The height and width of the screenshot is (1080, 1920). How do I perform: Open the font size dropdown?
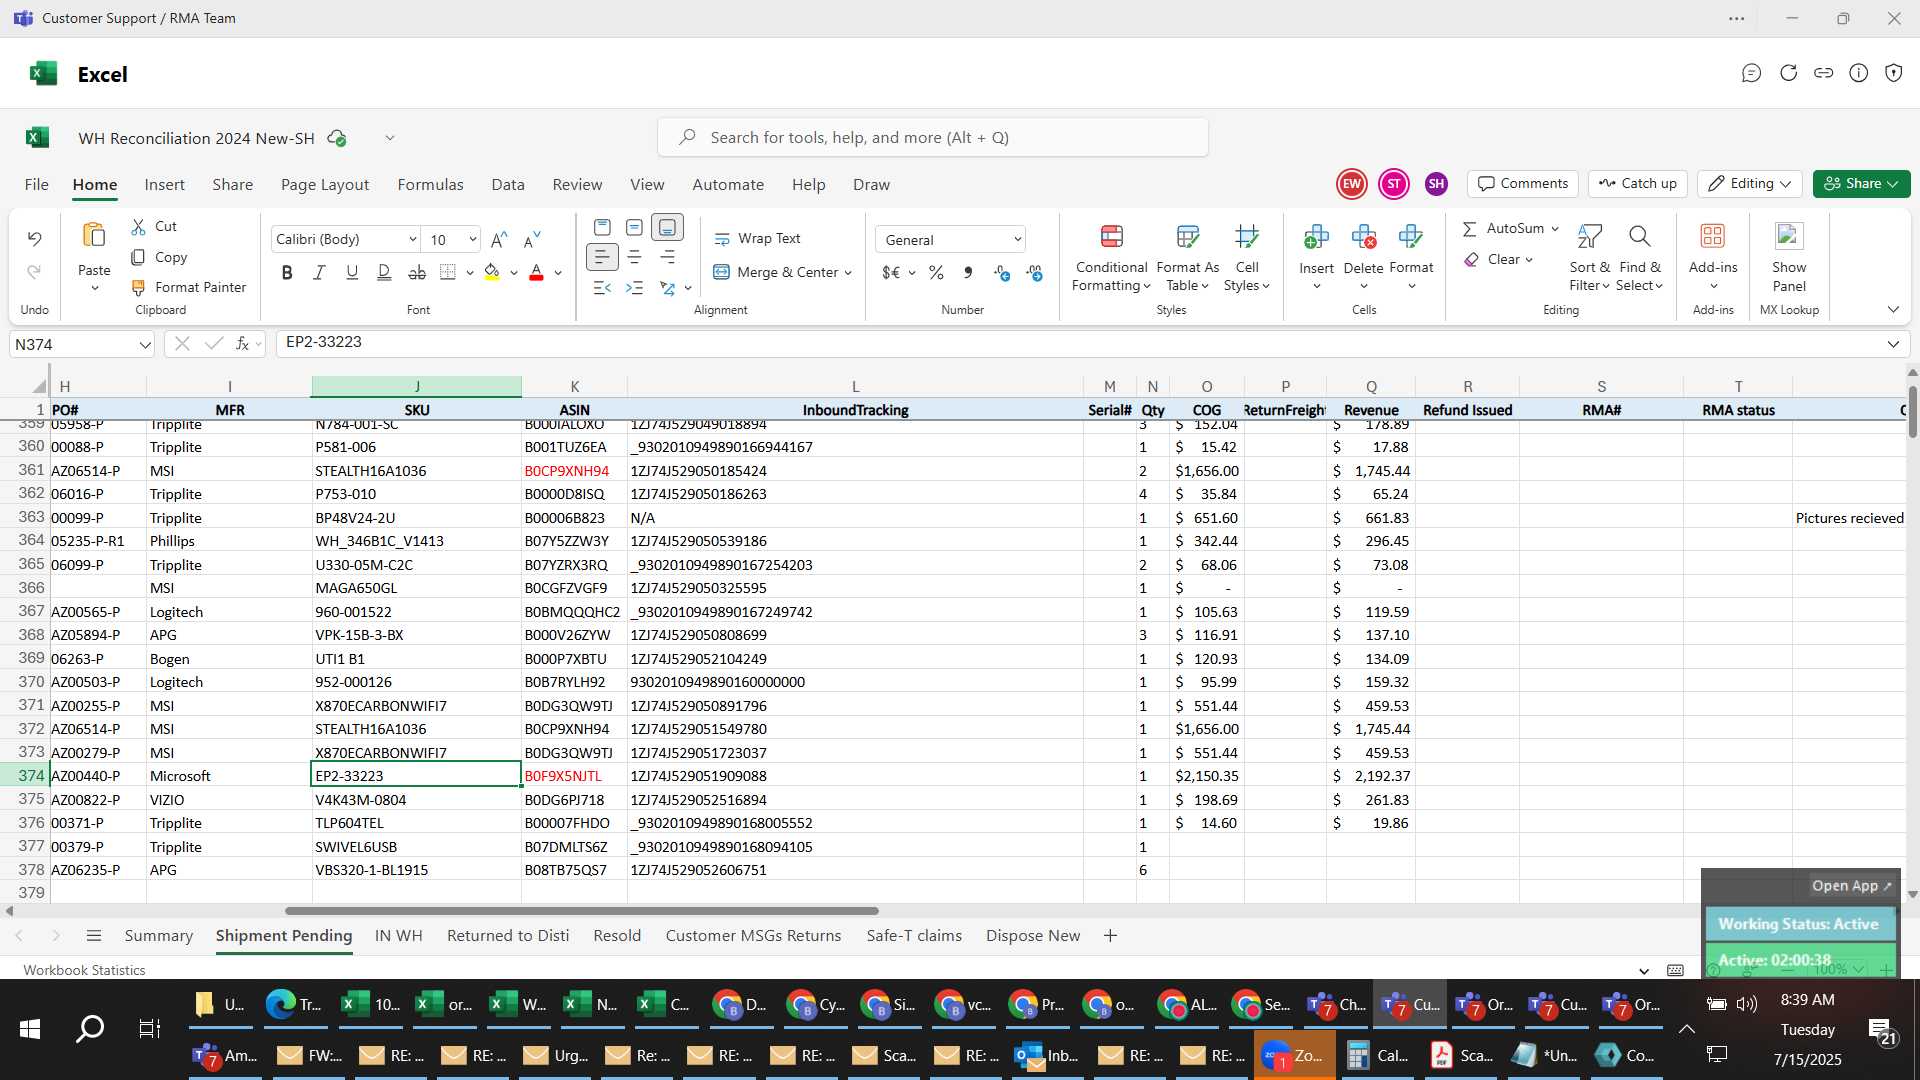[472, 240]
